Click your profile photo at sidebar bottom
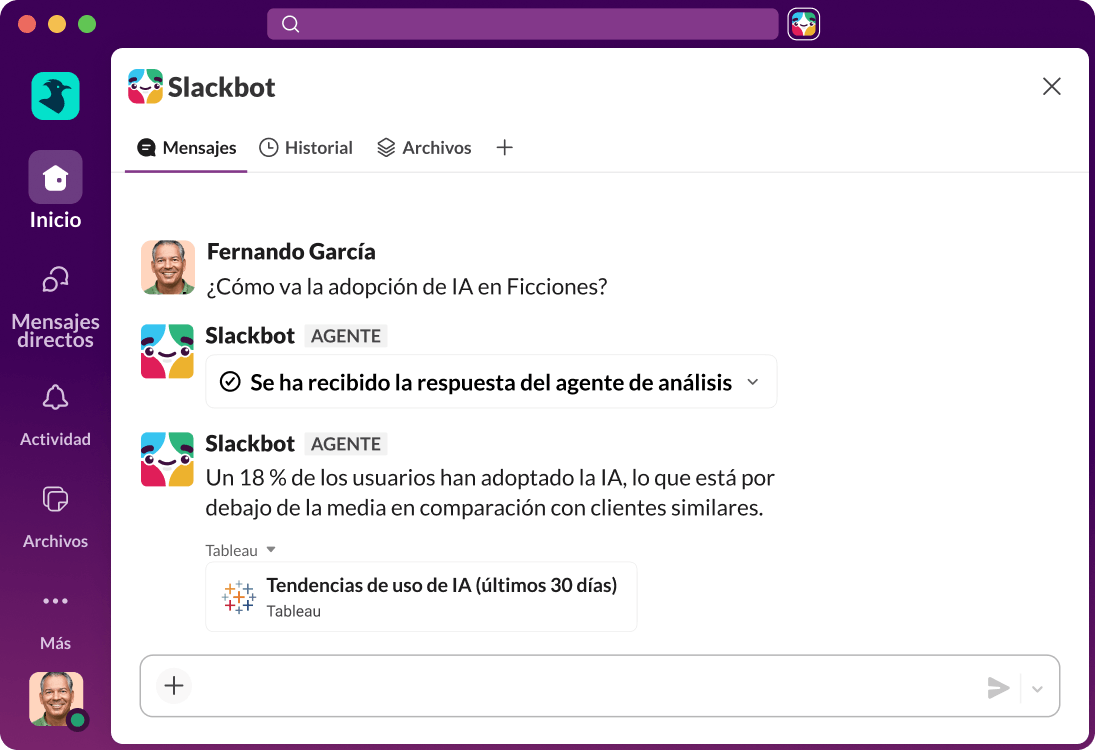 coord(55,699)
